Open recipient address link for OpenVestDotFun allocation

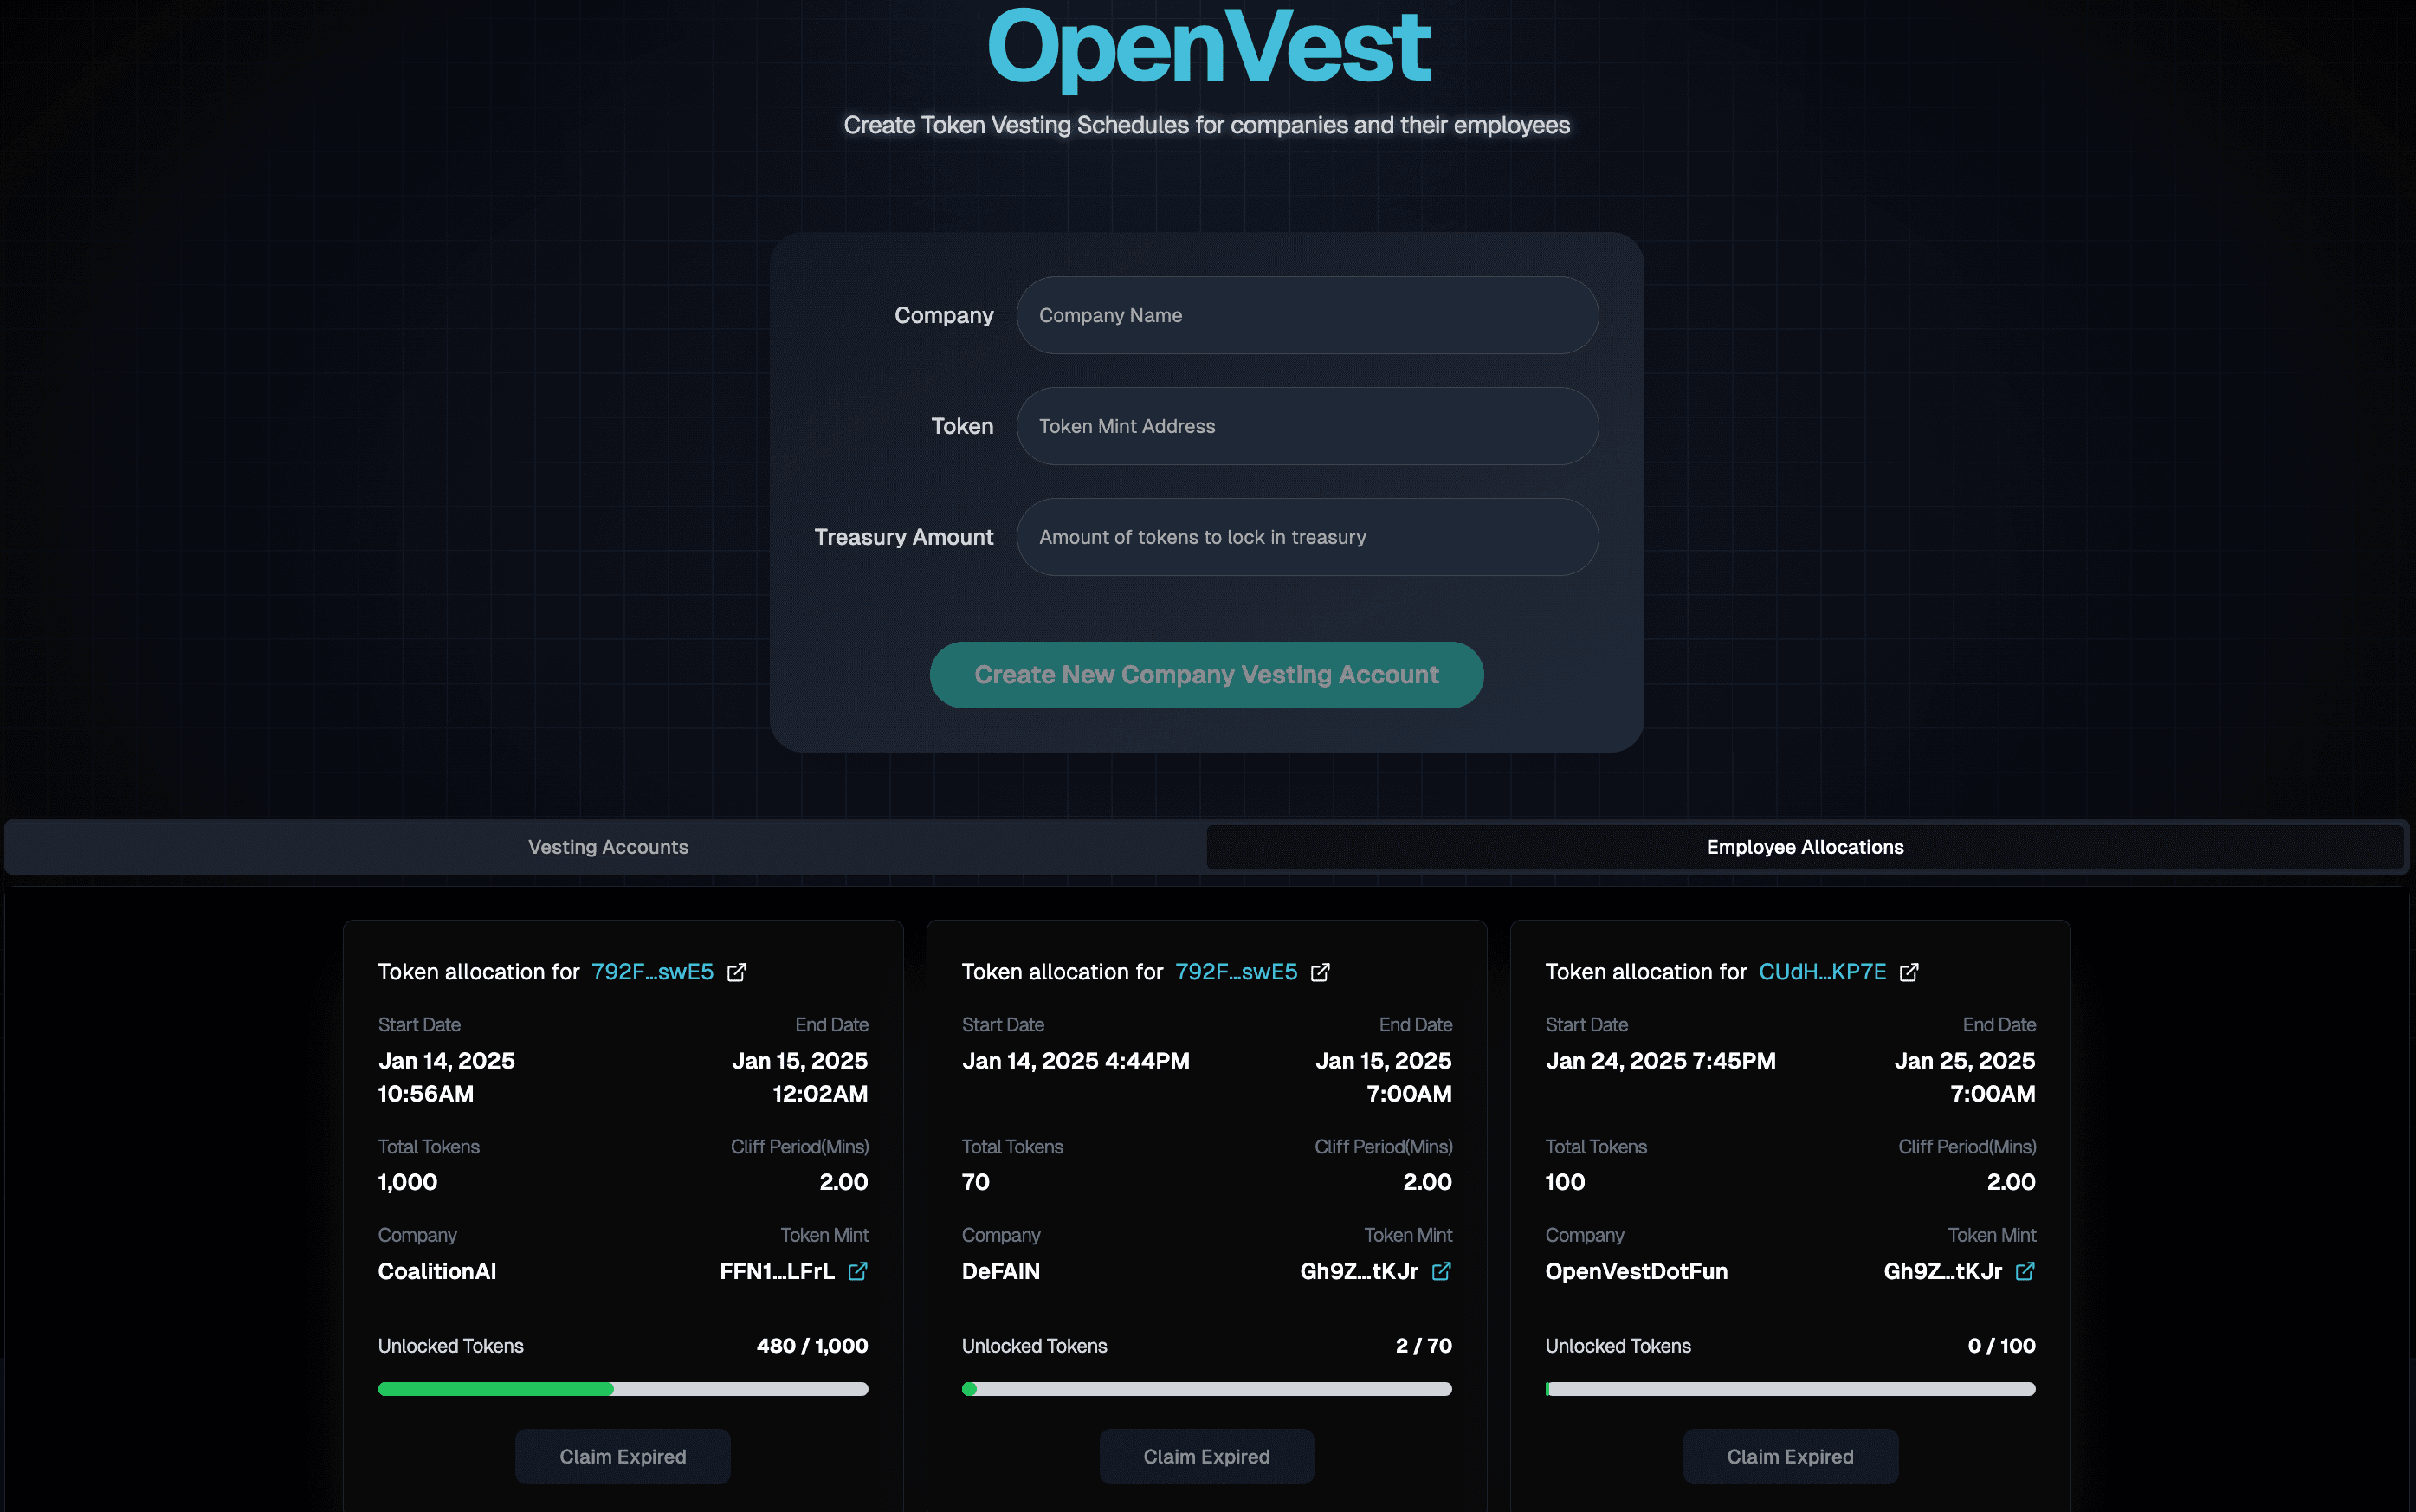(x=1821, y=971)
